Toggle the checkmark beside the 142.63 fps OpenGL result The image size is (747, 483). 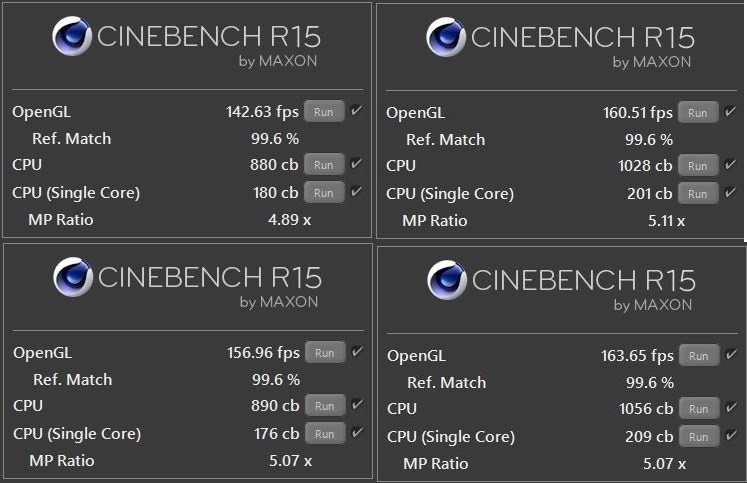[356, 111]
